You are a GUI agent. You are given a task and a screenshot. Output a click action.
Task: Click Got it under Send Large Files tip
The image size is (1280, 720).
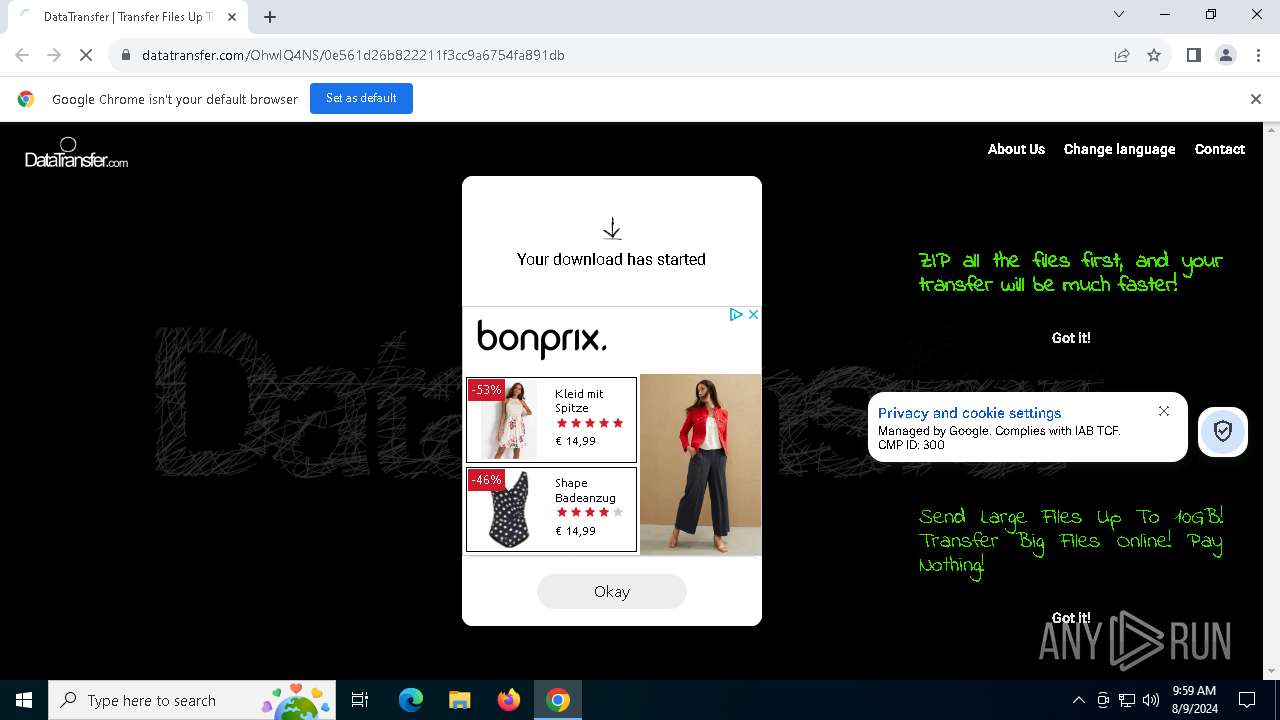tap(1071, 618)
